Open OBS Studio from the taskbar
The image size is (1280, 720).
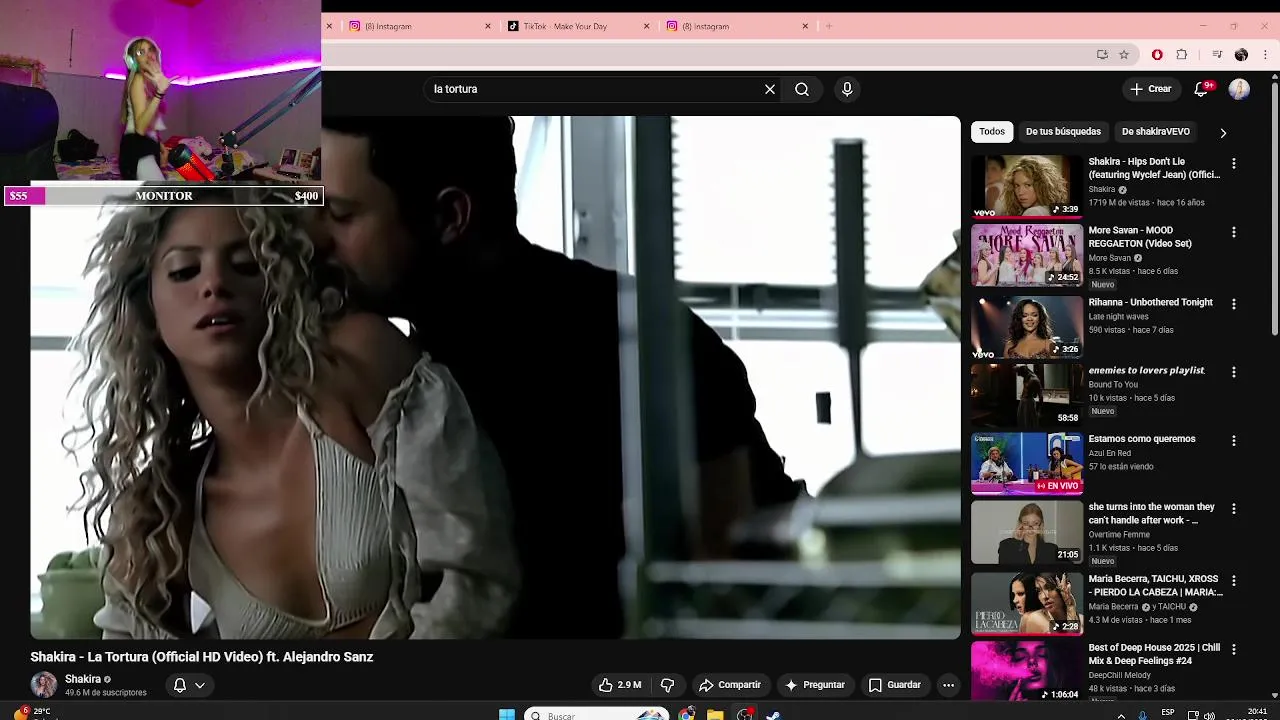click(744, 715)
